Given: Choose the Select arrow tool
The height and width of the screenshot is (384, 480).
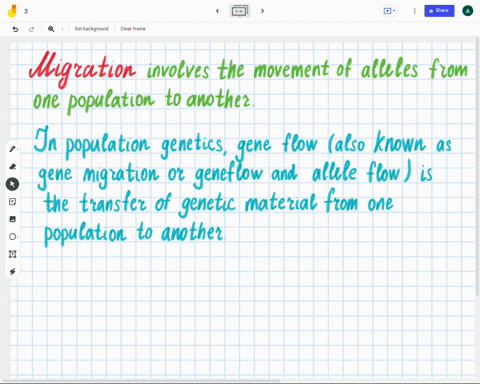Looking at the screenshot, I should point(13,184).
